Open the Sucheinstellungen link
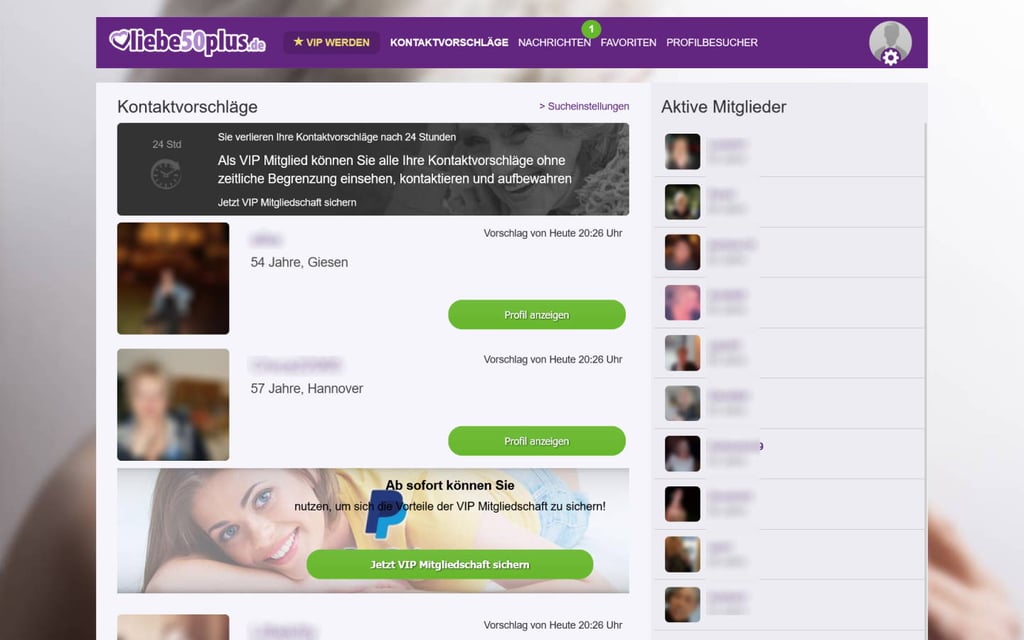 pyautogui.click(x=584, y=106)
